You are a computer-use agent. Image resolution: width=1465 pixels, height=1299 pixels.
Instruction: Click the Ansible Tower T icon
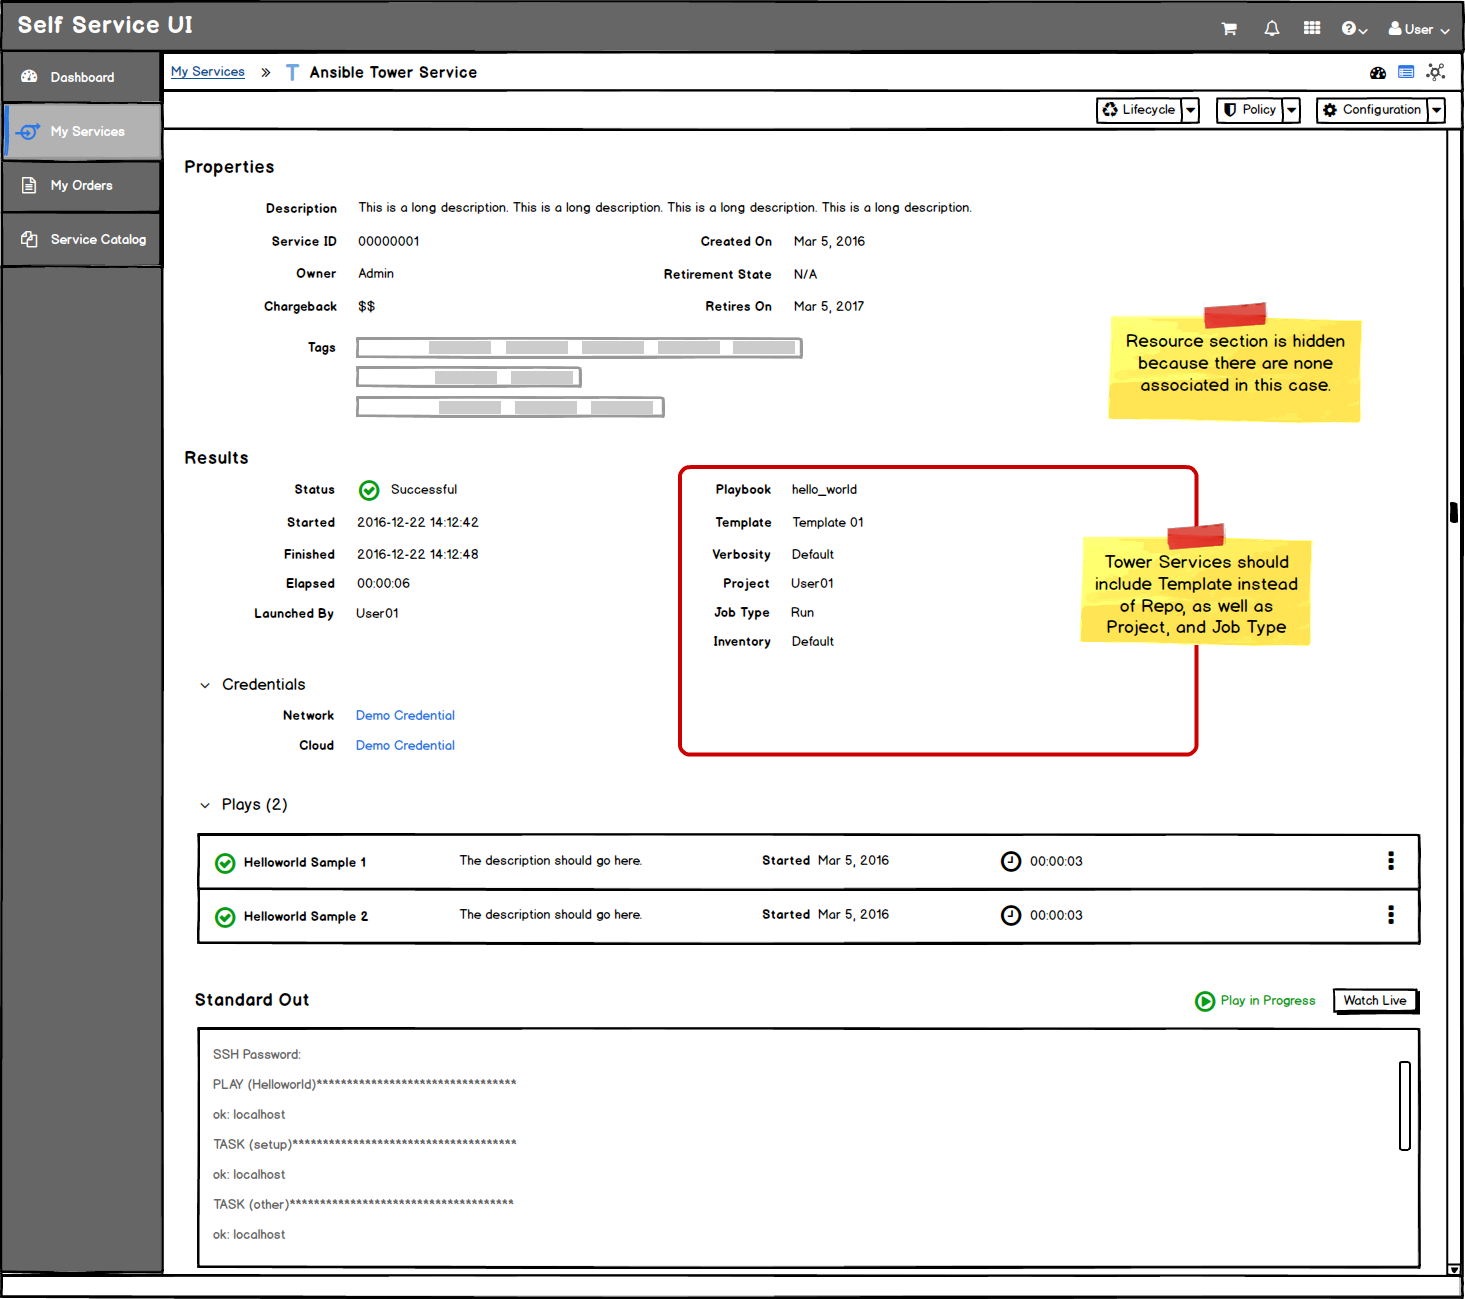[x=292, y=72]
